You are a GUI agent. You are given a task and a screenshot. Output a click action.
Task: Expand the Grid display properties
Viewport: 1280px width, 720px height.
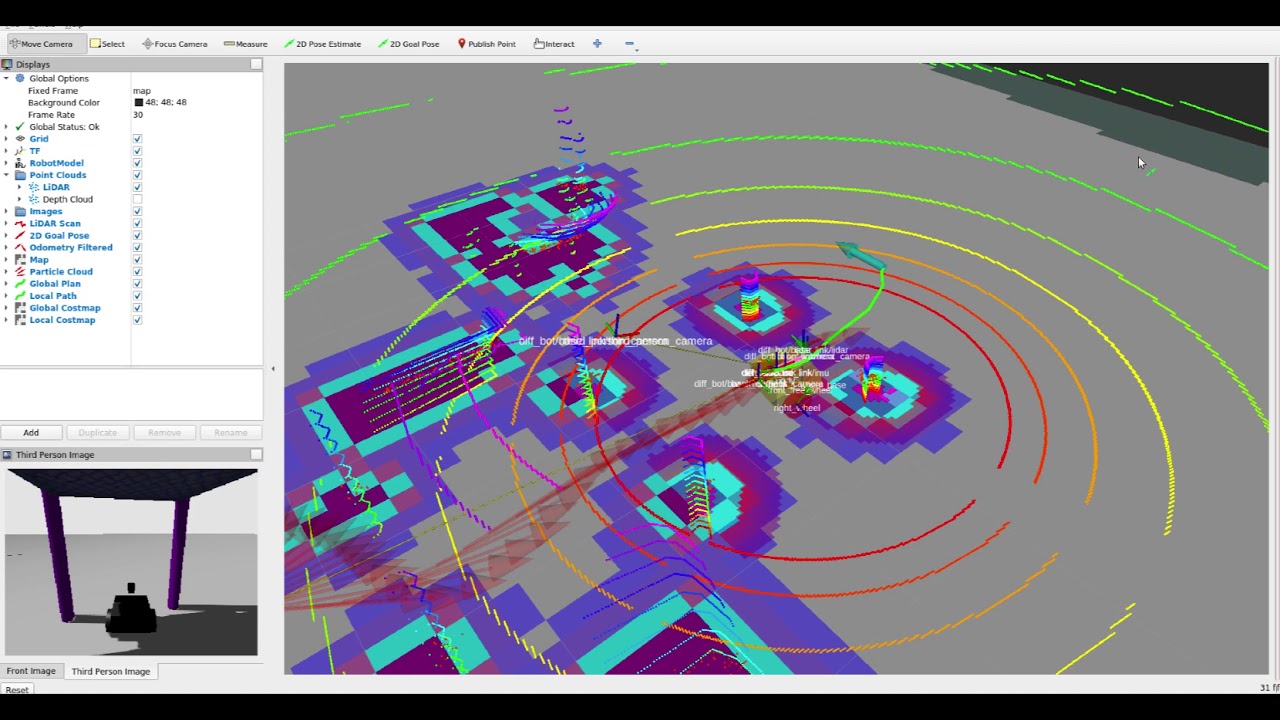click(6, 139)
